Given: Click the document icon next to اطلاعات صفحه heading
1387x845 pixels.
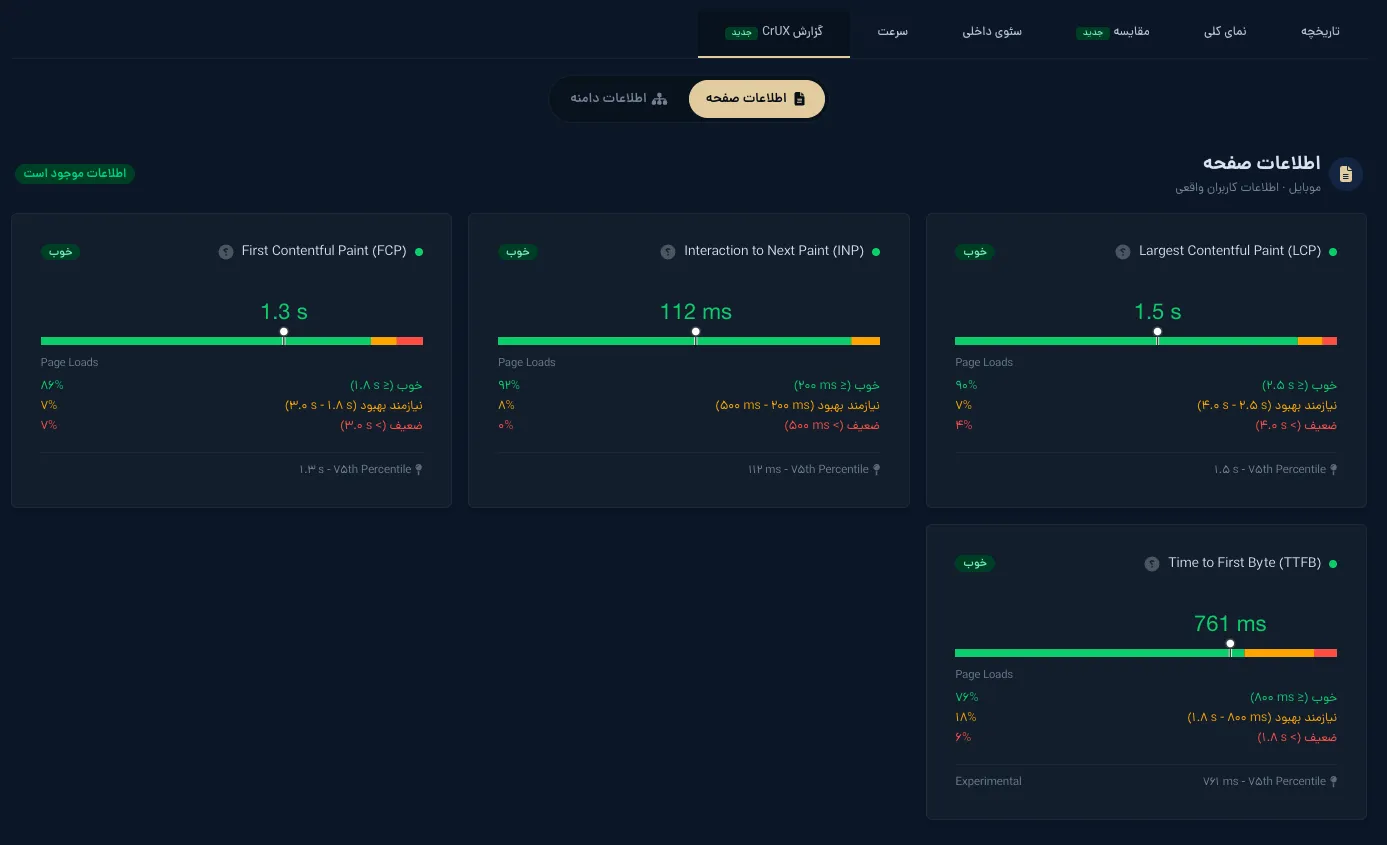Looking at the screenshot, I should [x=1346, y=174].
